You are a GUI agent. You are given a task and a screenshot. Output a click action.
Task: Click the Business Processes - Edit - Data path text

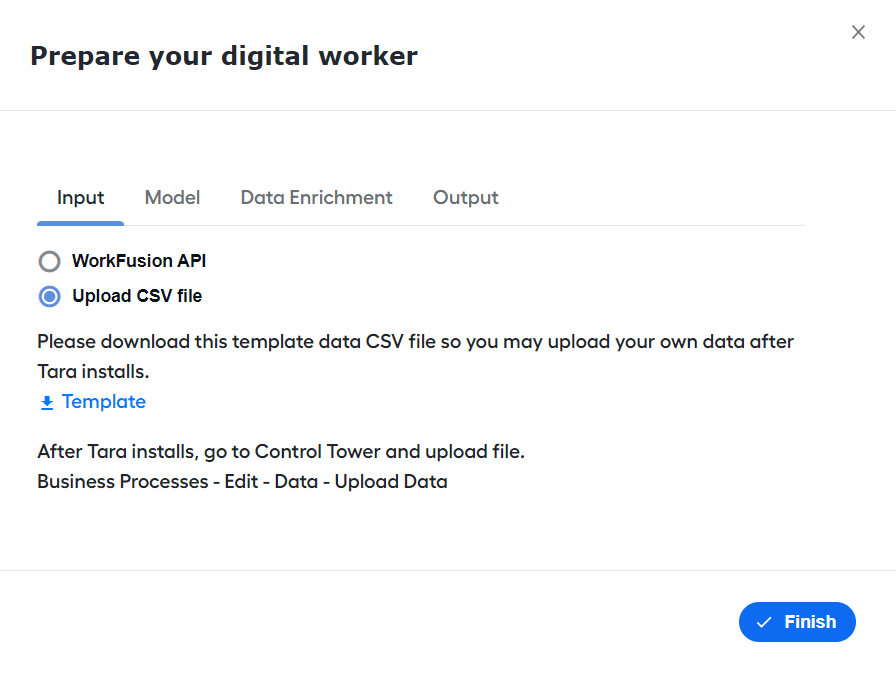click(x=242, y=482)
